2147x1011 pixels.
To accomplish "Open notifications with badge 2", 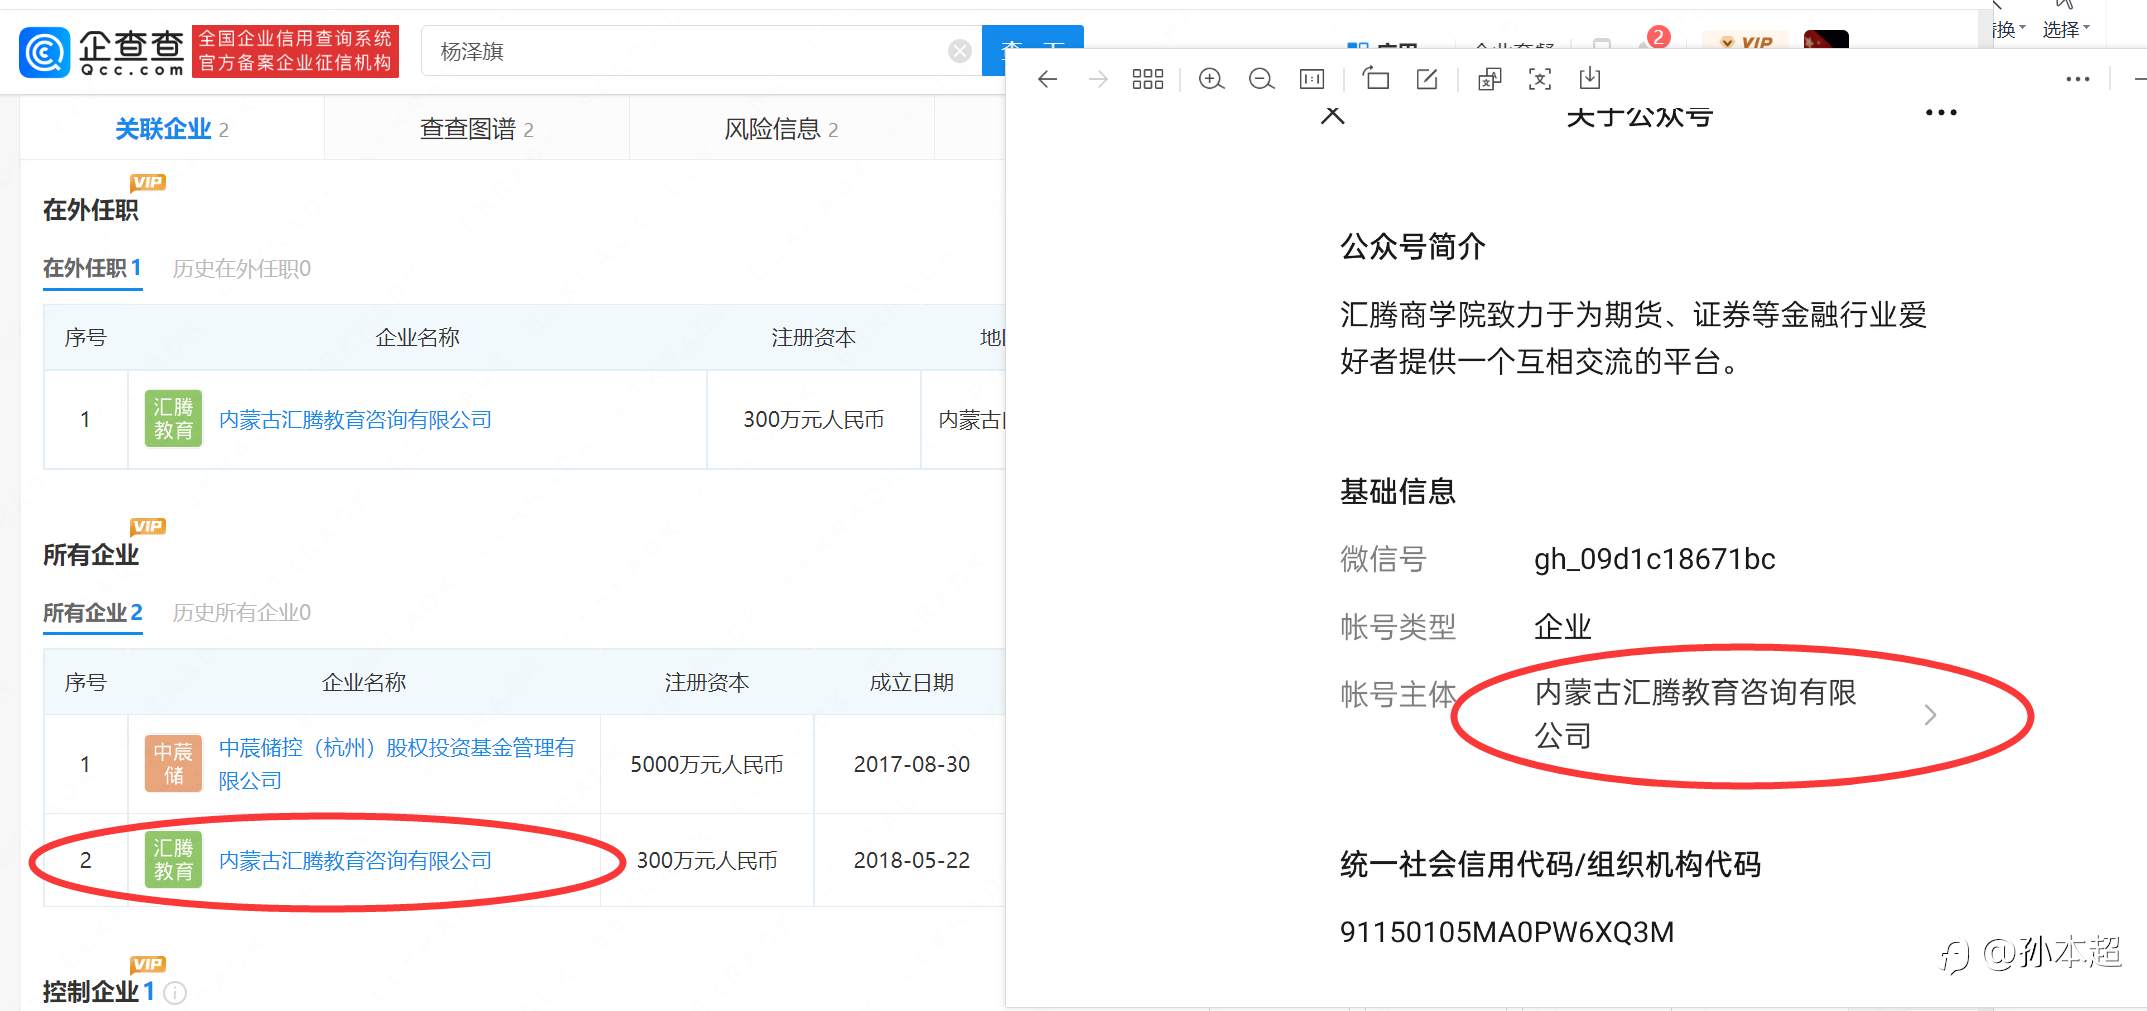I will pyautogui.click(x=1657, y=38).
